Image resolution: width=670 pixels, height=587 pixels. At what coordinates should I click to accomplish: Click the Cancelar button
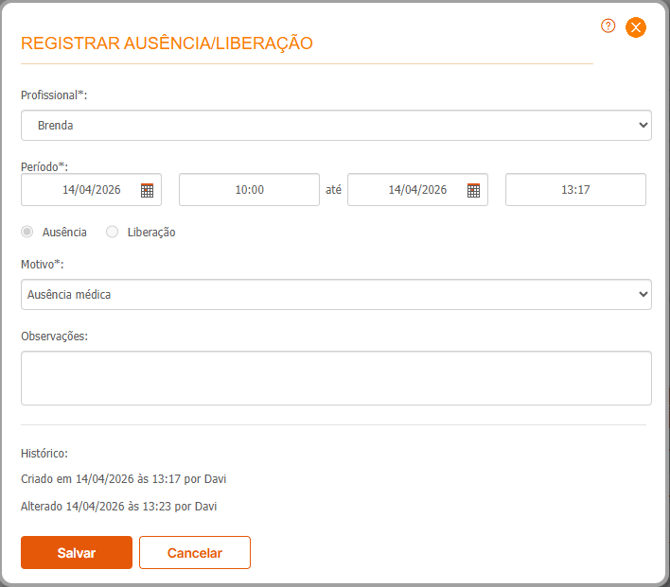[194, 552]
